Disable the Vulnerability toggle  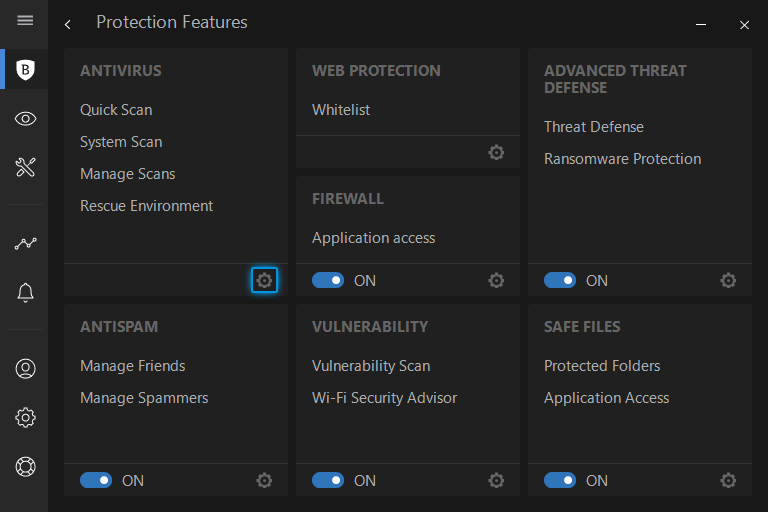point(328,480)
